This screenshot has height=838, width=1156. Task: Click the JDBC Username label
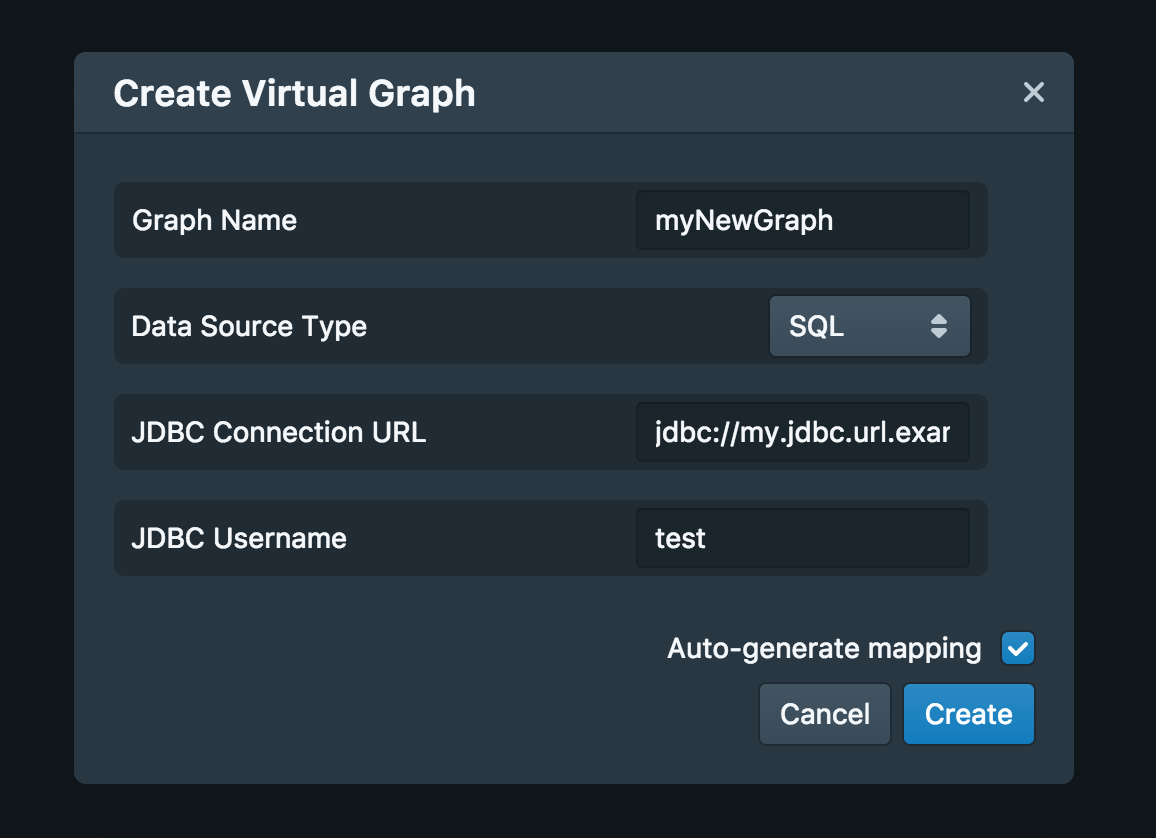(x=239, y=538)
